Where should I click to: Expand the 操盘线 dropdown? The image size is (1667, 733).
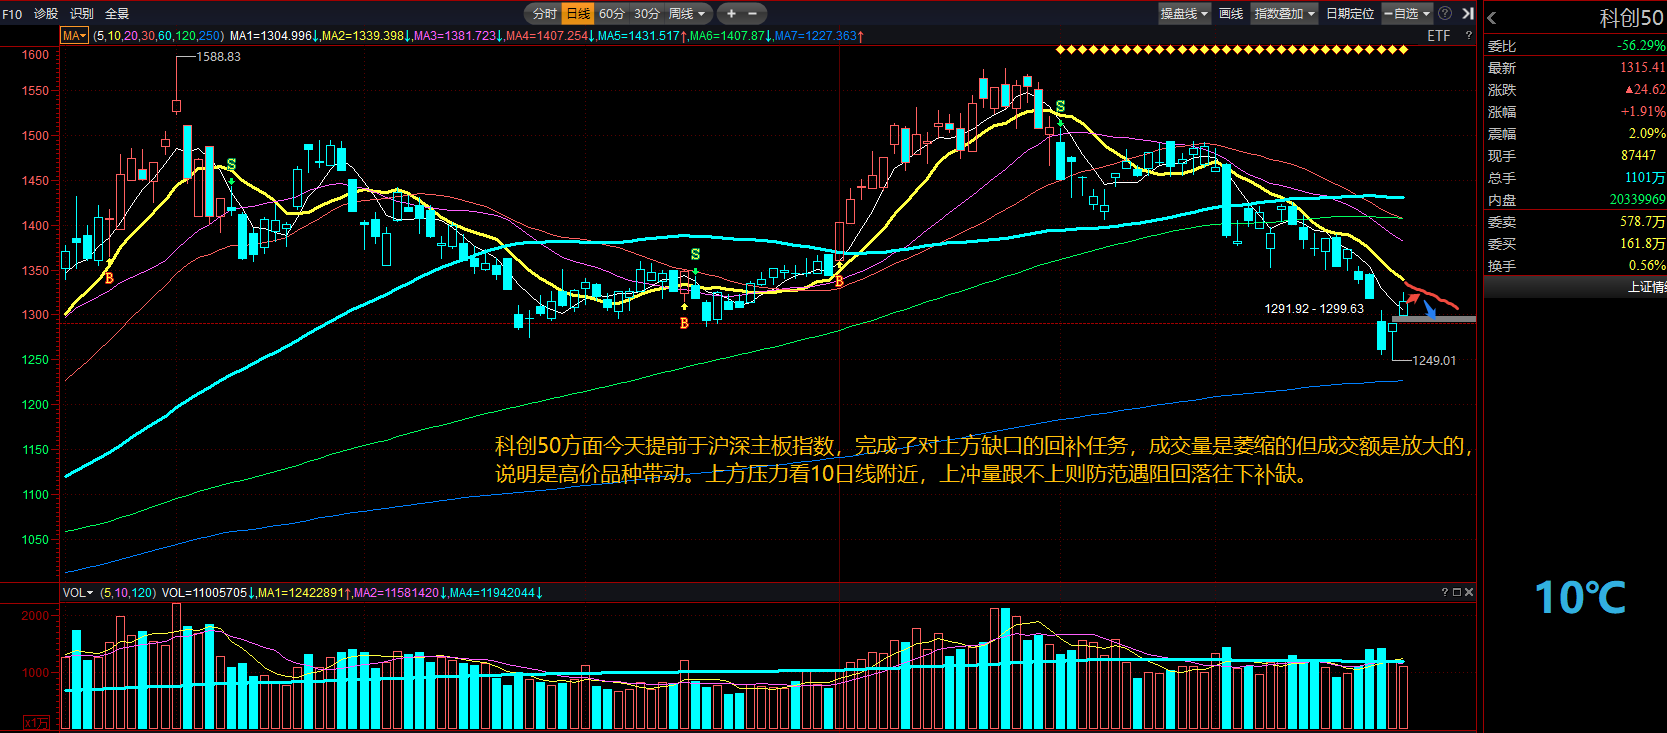click(x=1184, y=14)
